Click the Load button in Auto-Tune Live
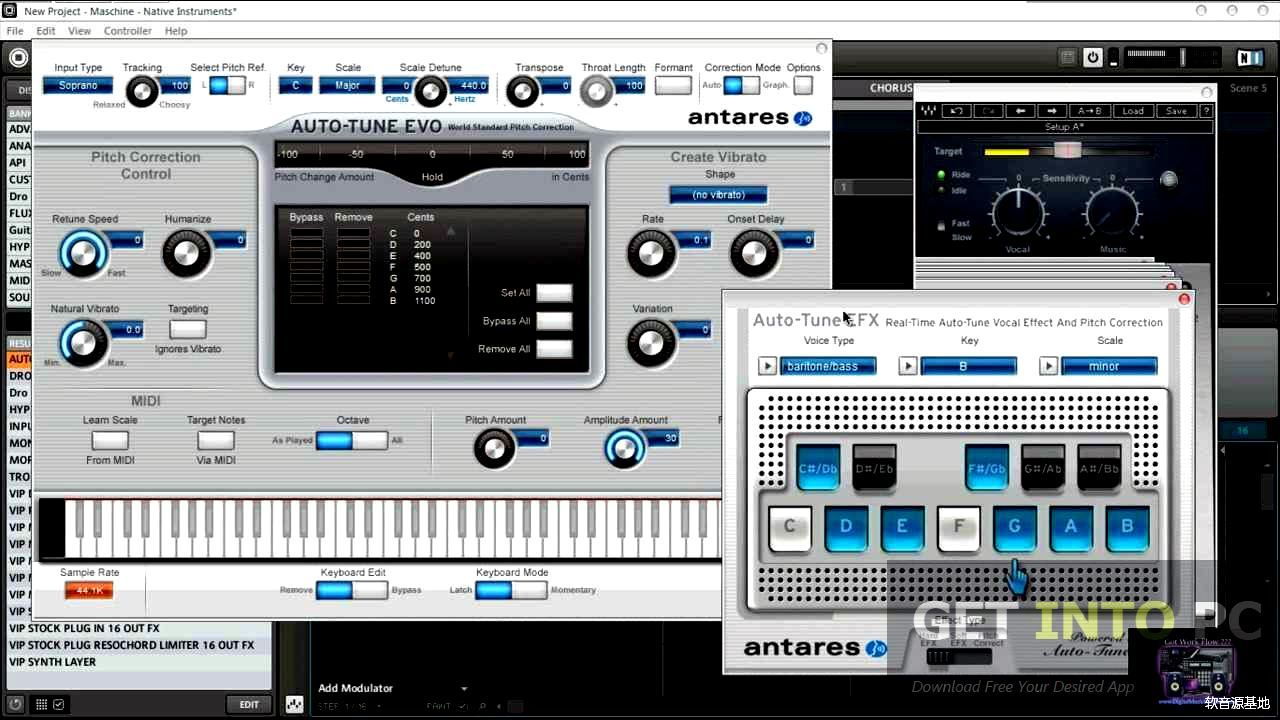 (x=1132, y=111)
